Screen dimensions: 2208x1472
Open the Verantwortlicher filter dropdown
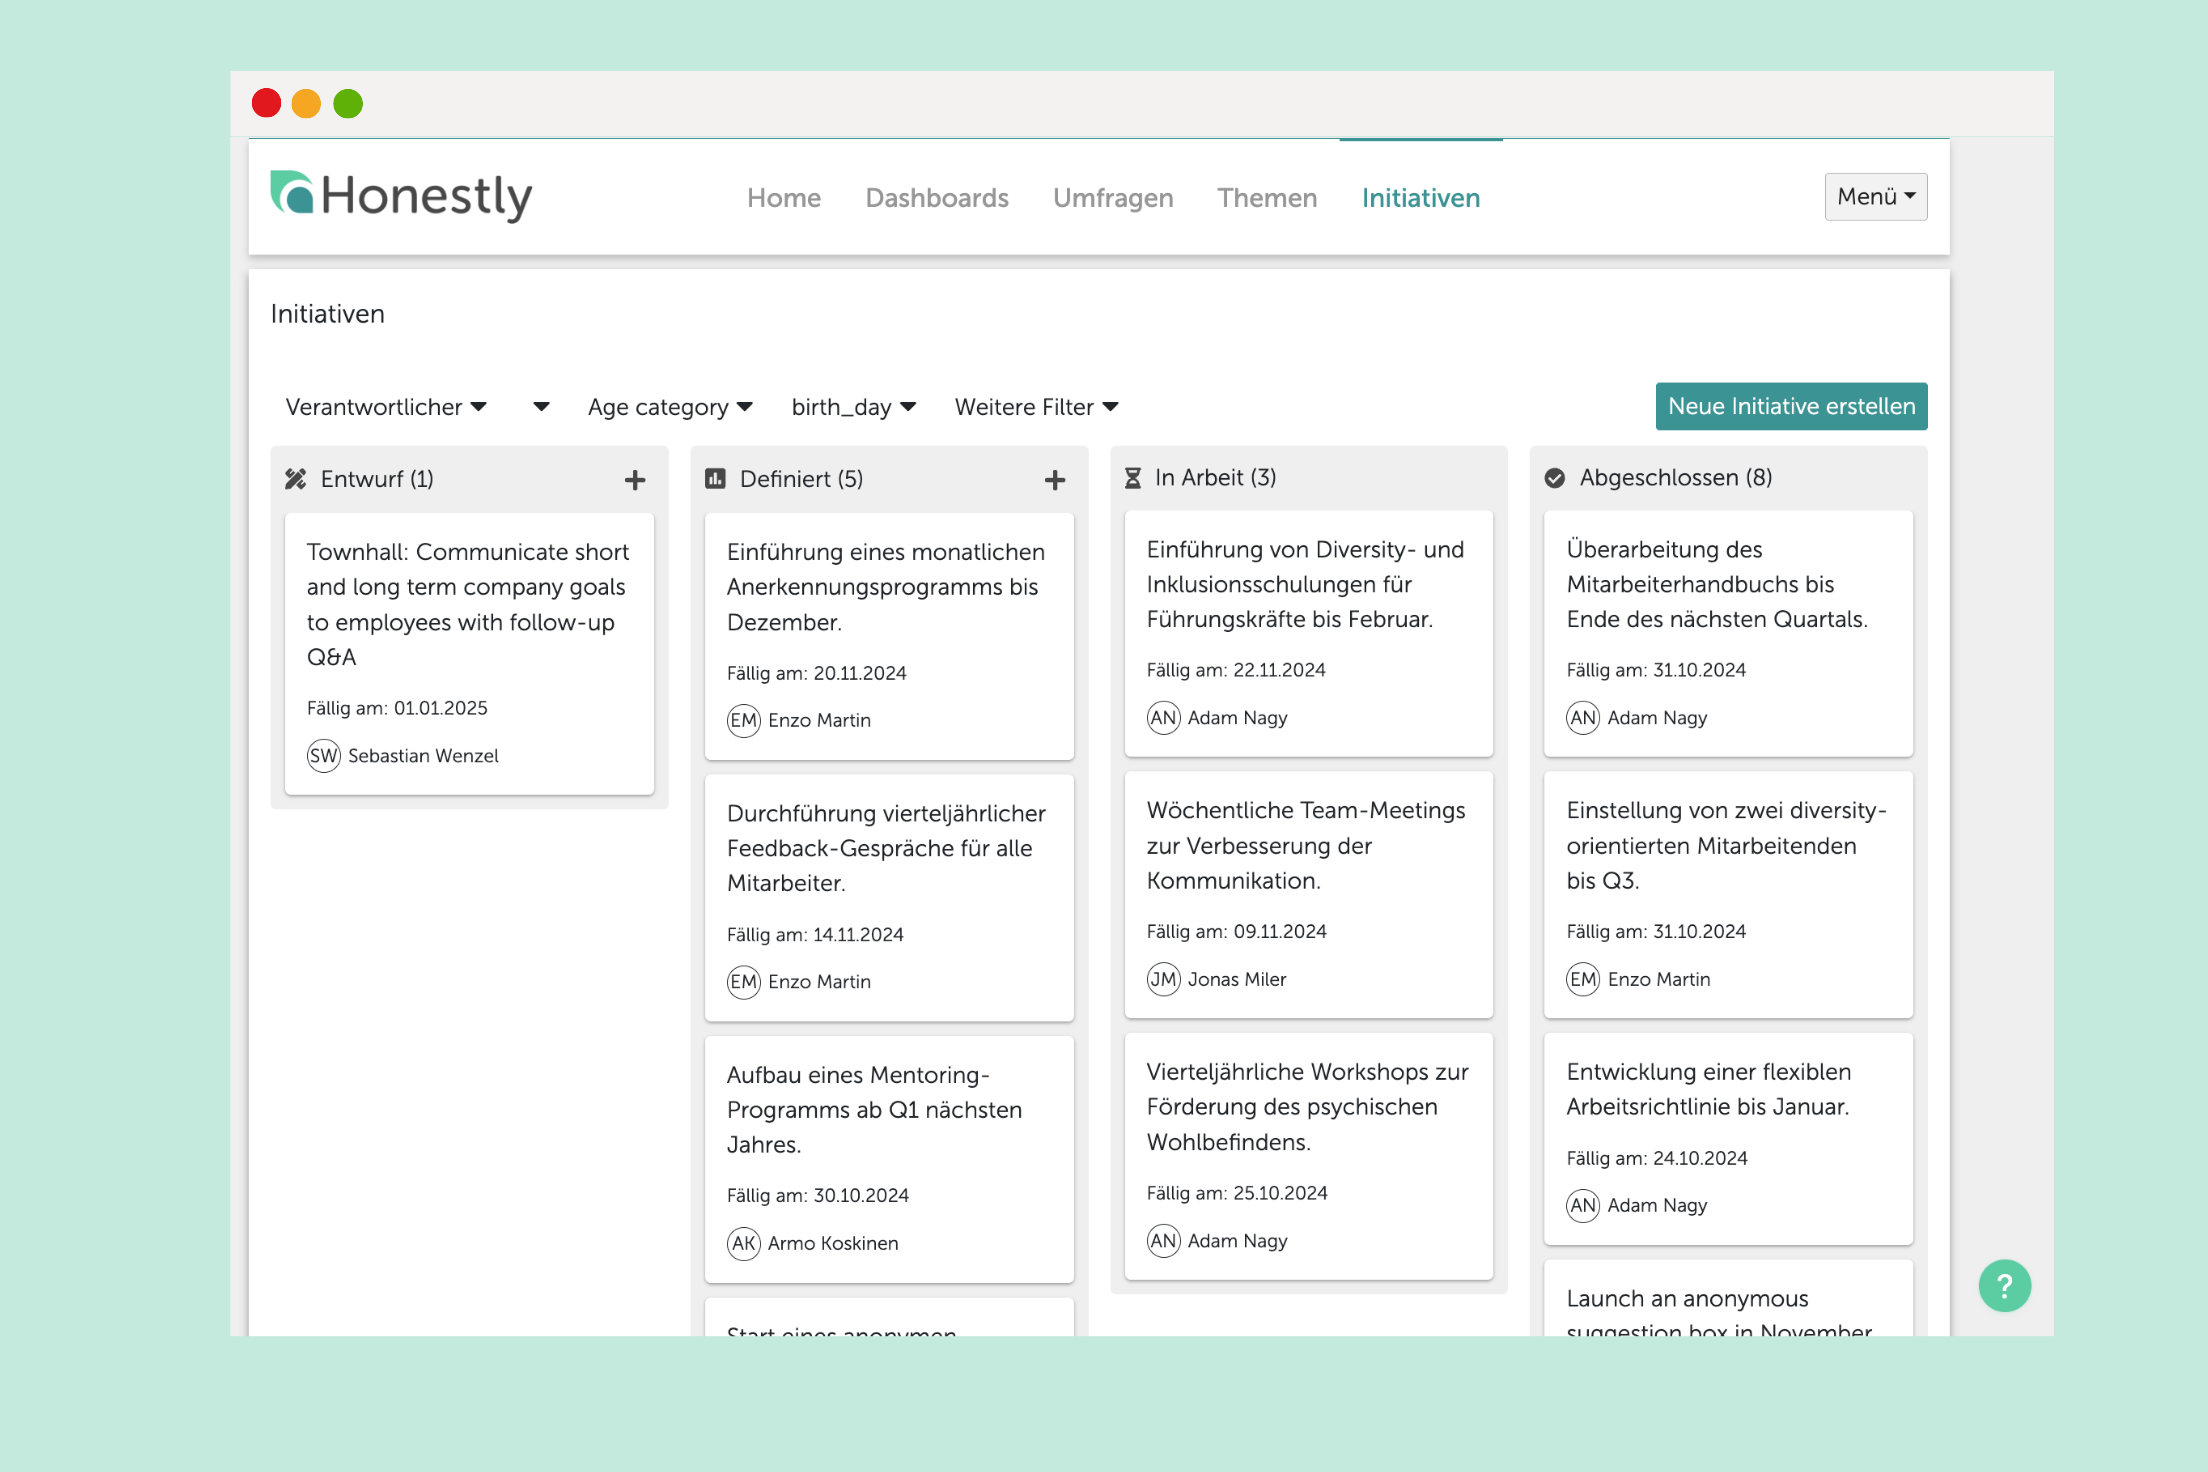[386, 407]
